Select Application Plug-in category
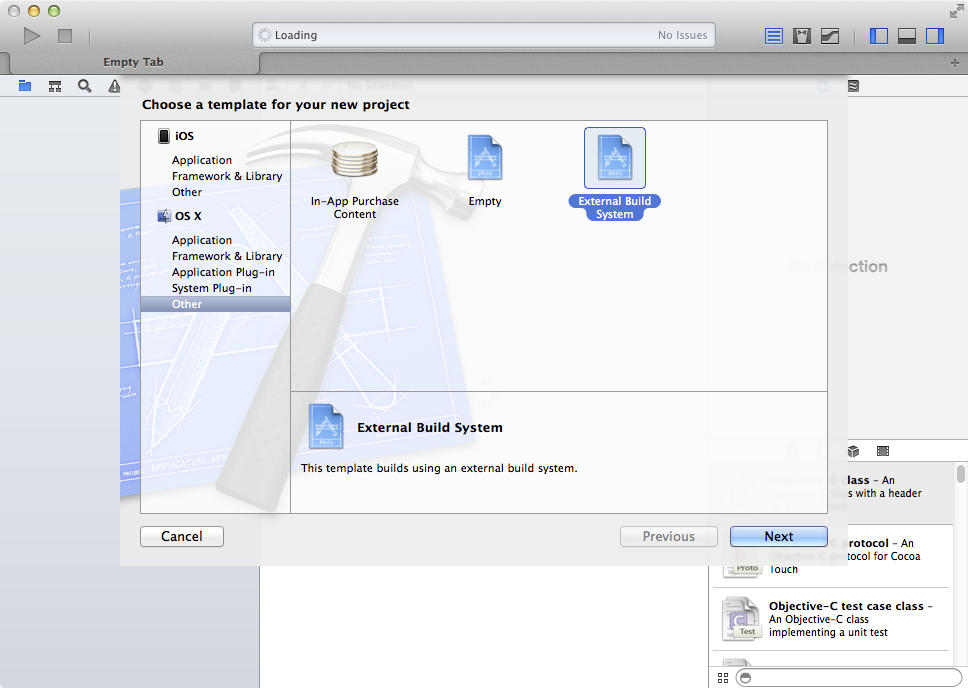 [223, 272]
